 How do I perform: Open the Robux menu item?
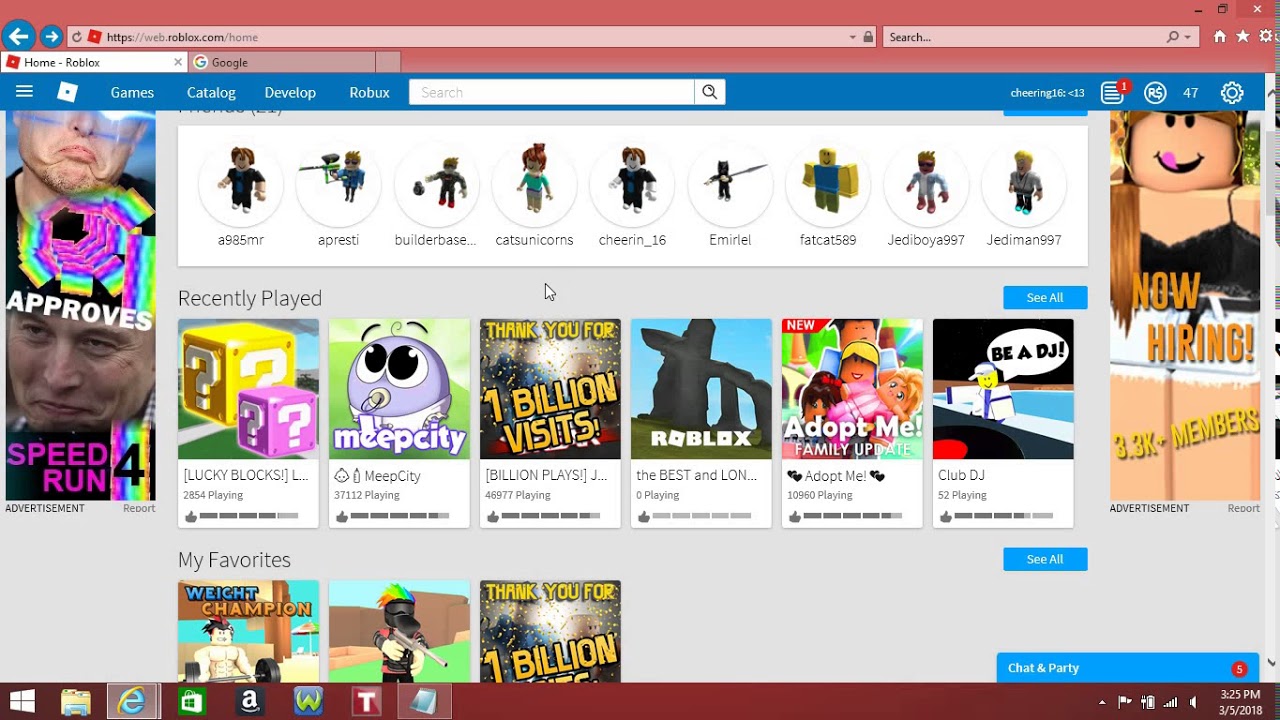point(369,92)
